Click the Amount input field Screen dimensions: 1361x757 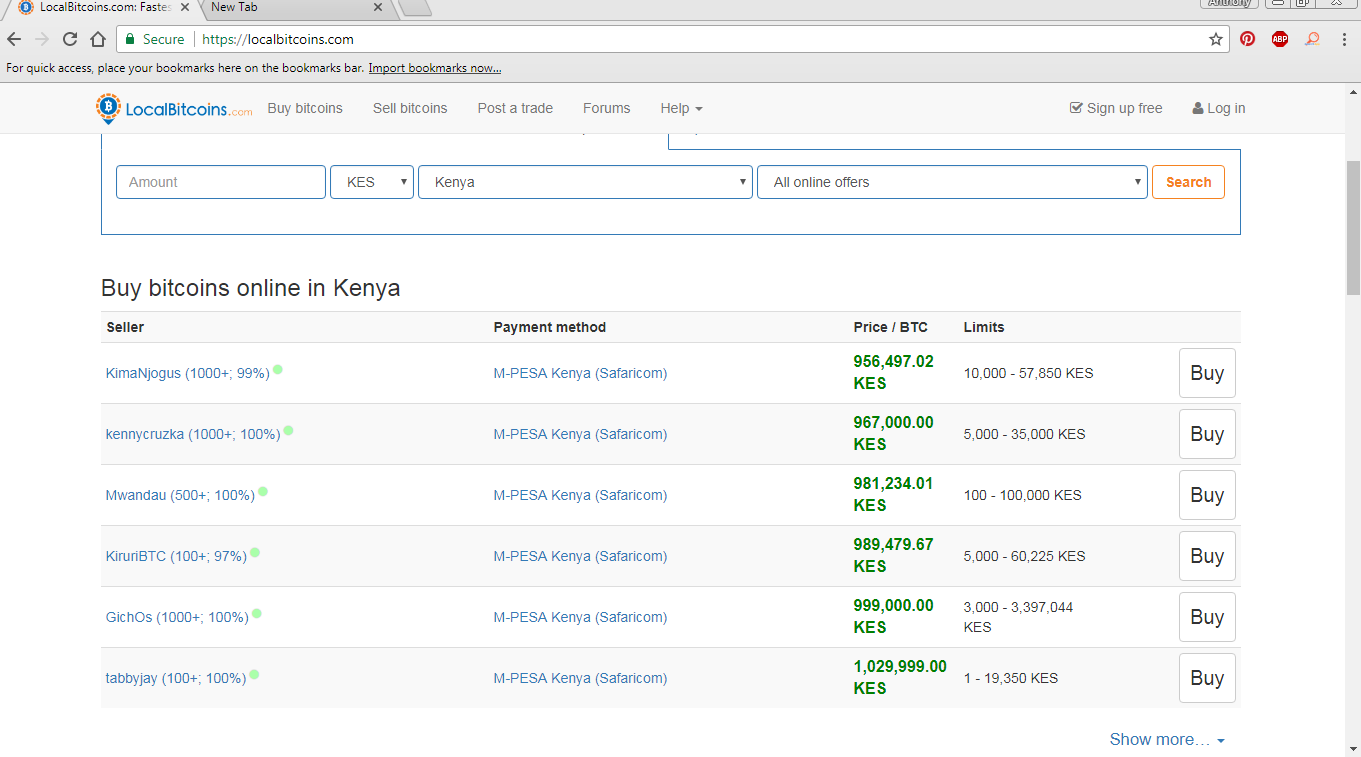221,182
